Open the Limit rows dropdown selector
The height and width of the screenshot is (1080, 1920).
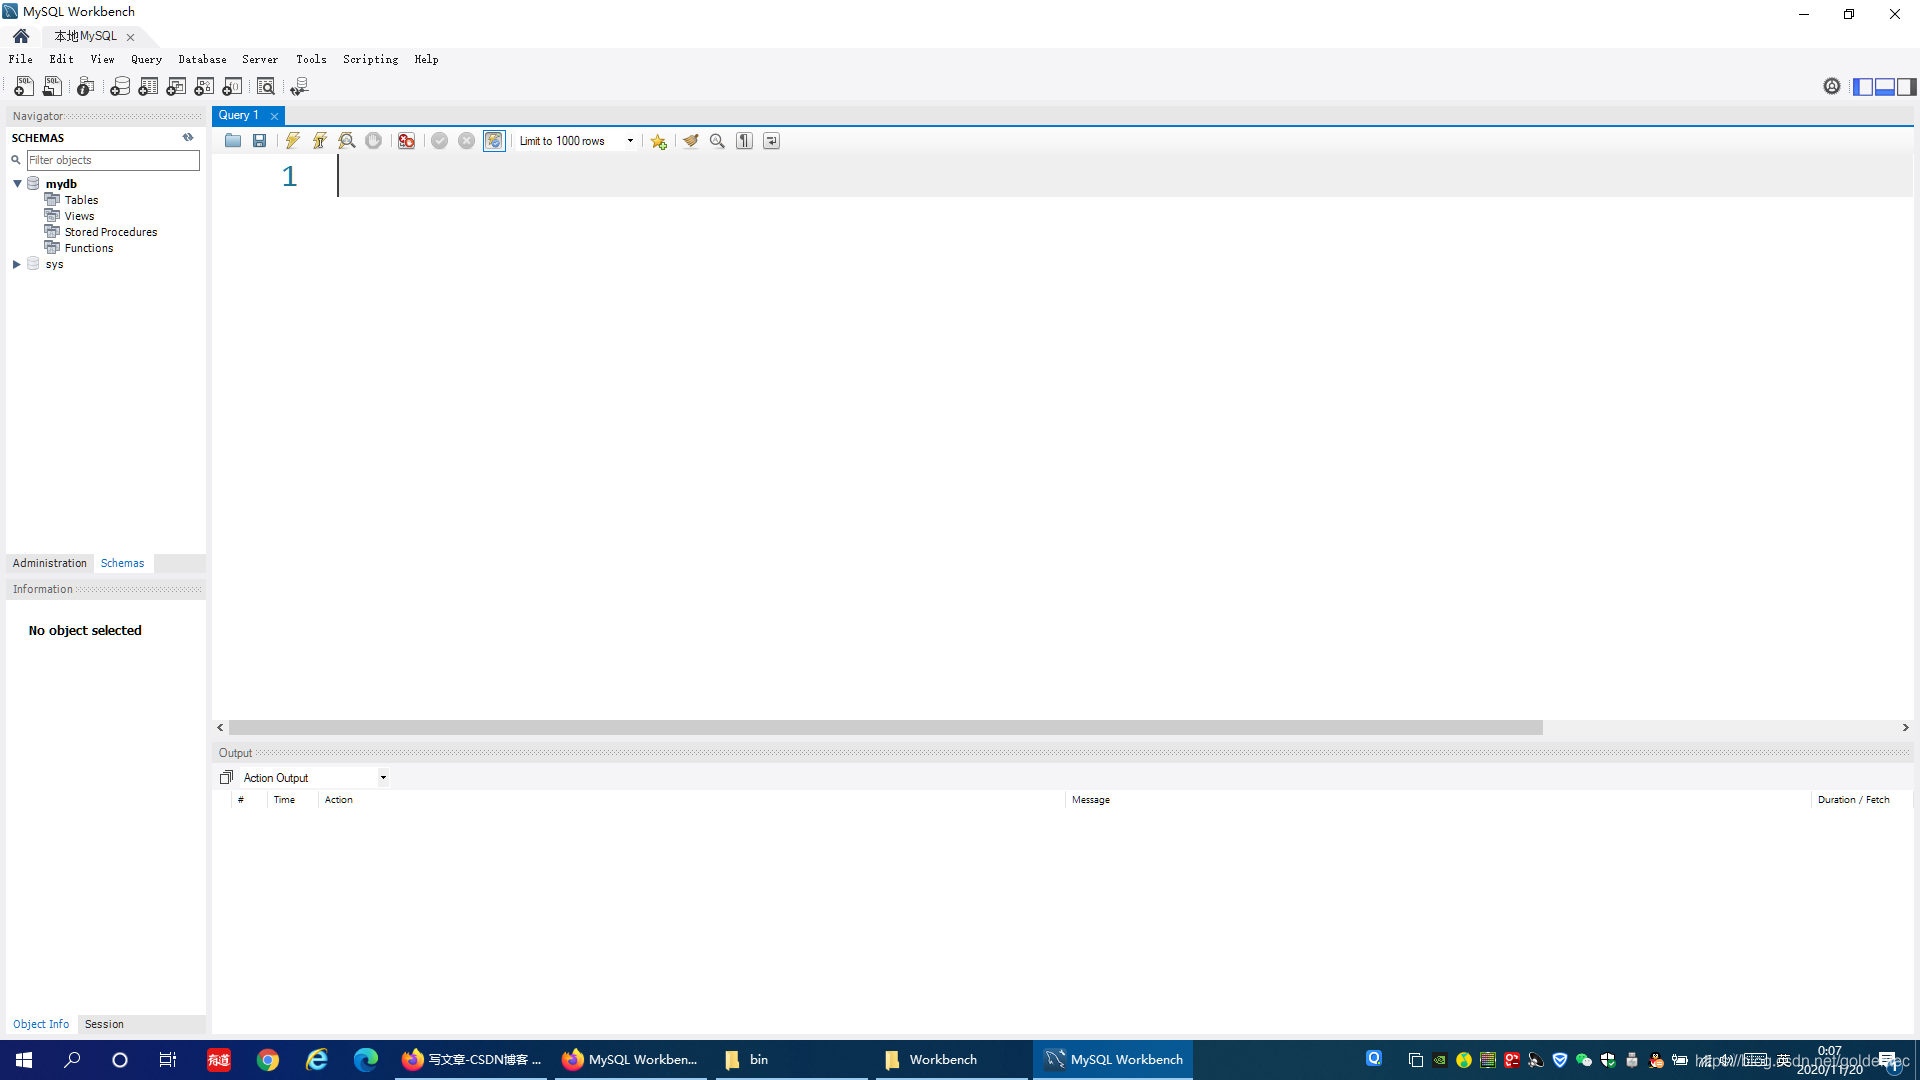pyautogui.click(x=629, y=140)
